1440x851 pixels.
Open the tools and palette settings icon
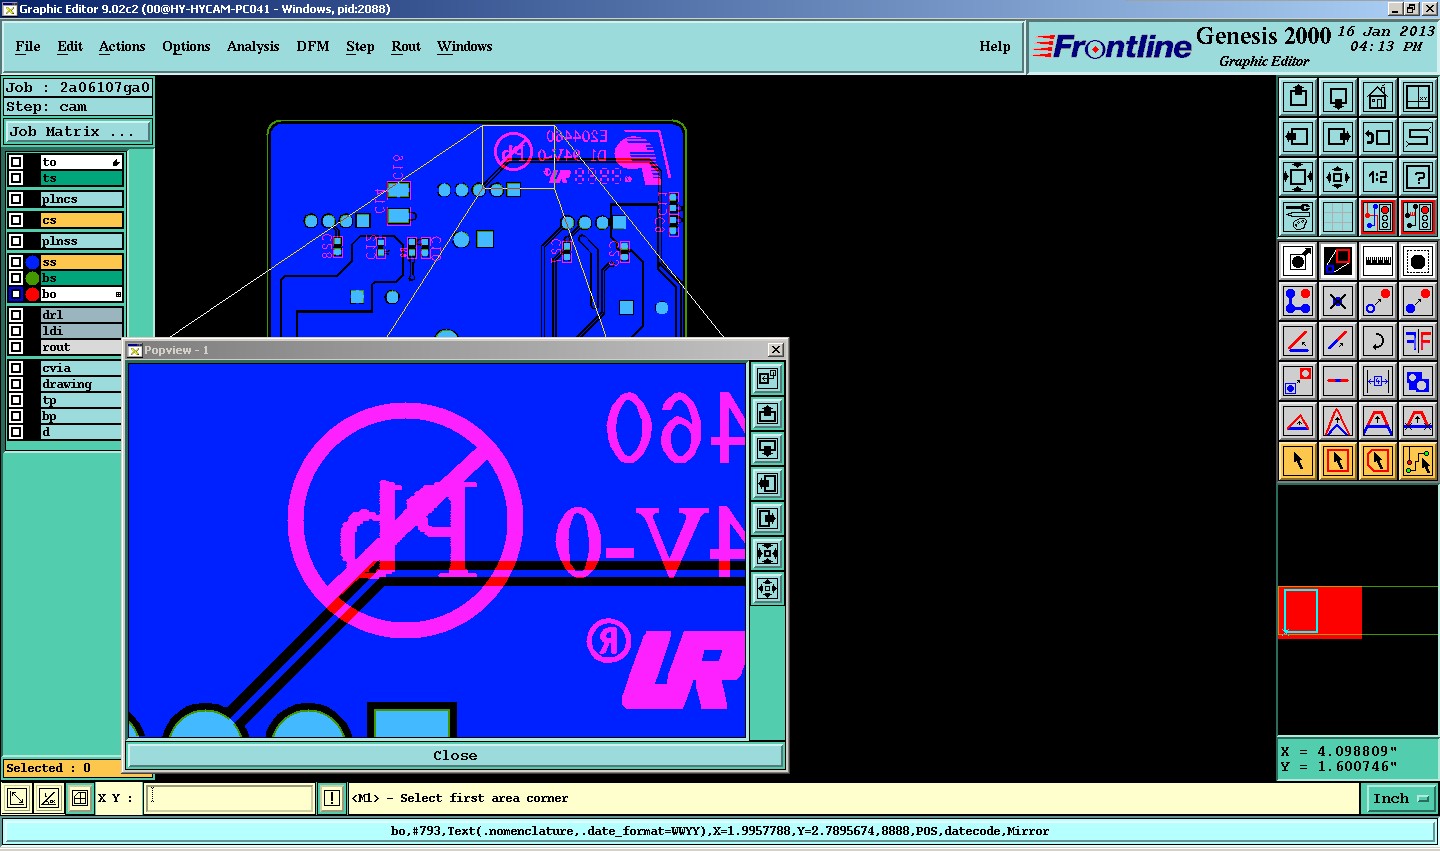1298,216
